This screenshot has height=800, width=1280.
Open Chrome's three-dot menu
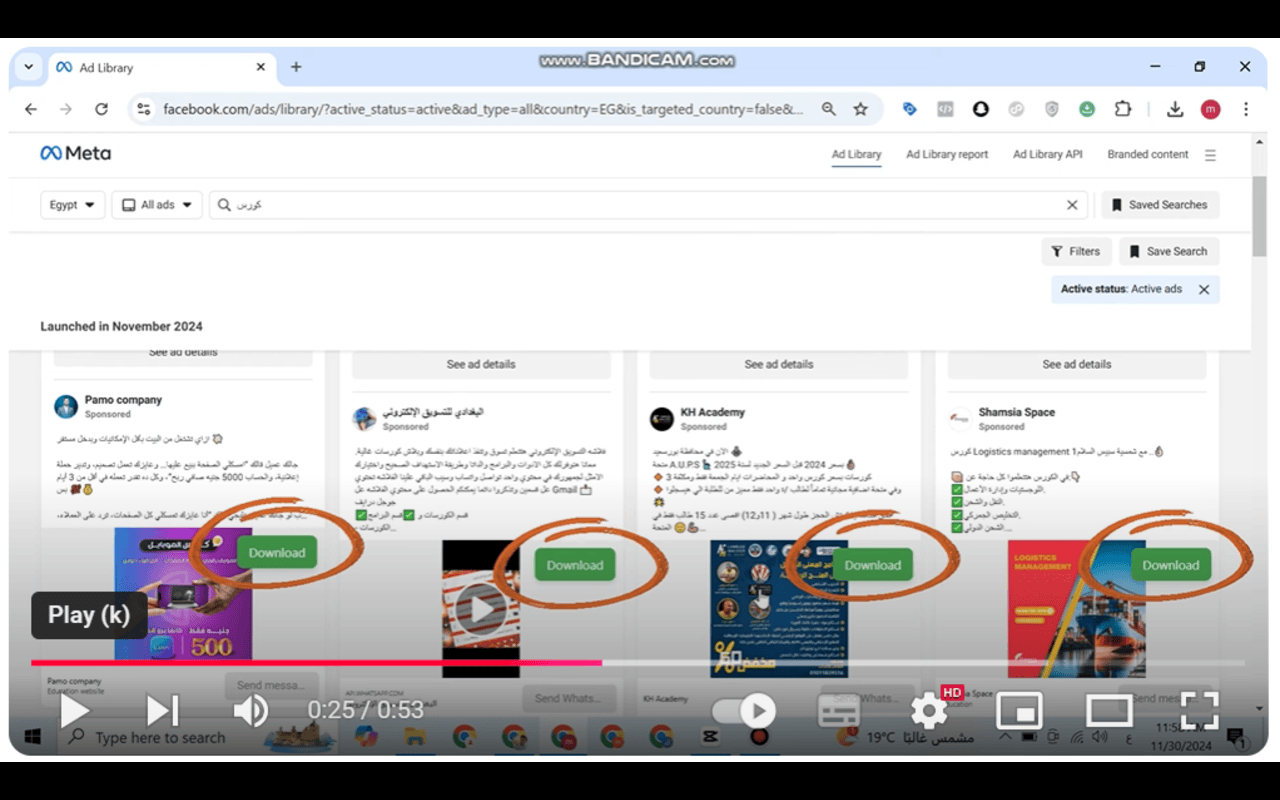click(x=1245, y=109)
